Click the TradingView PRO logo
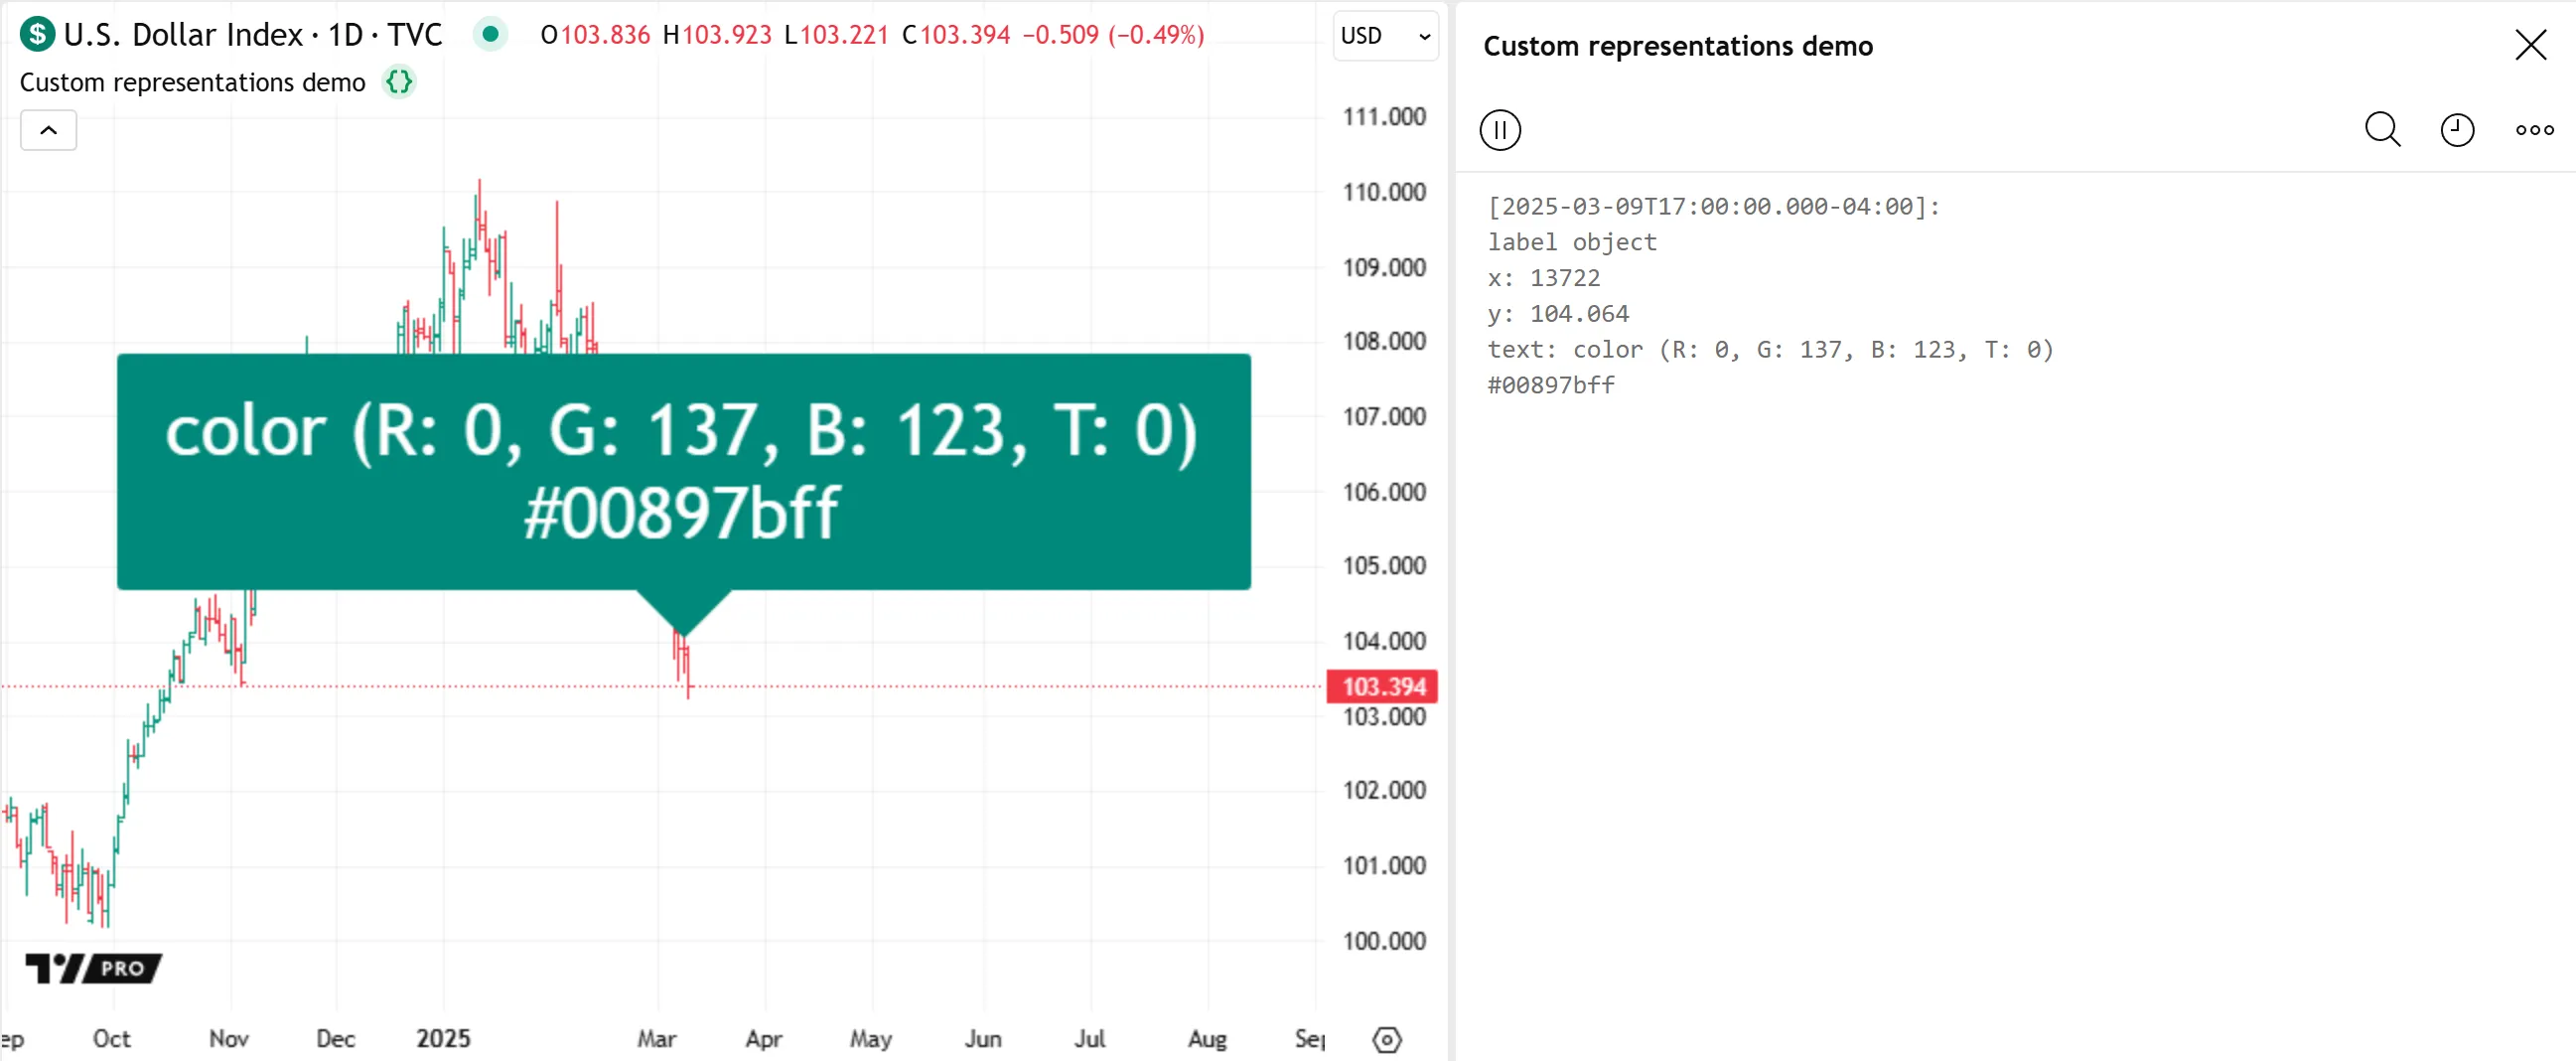Screen dimensions: 2576x1061 click(93, 967)
